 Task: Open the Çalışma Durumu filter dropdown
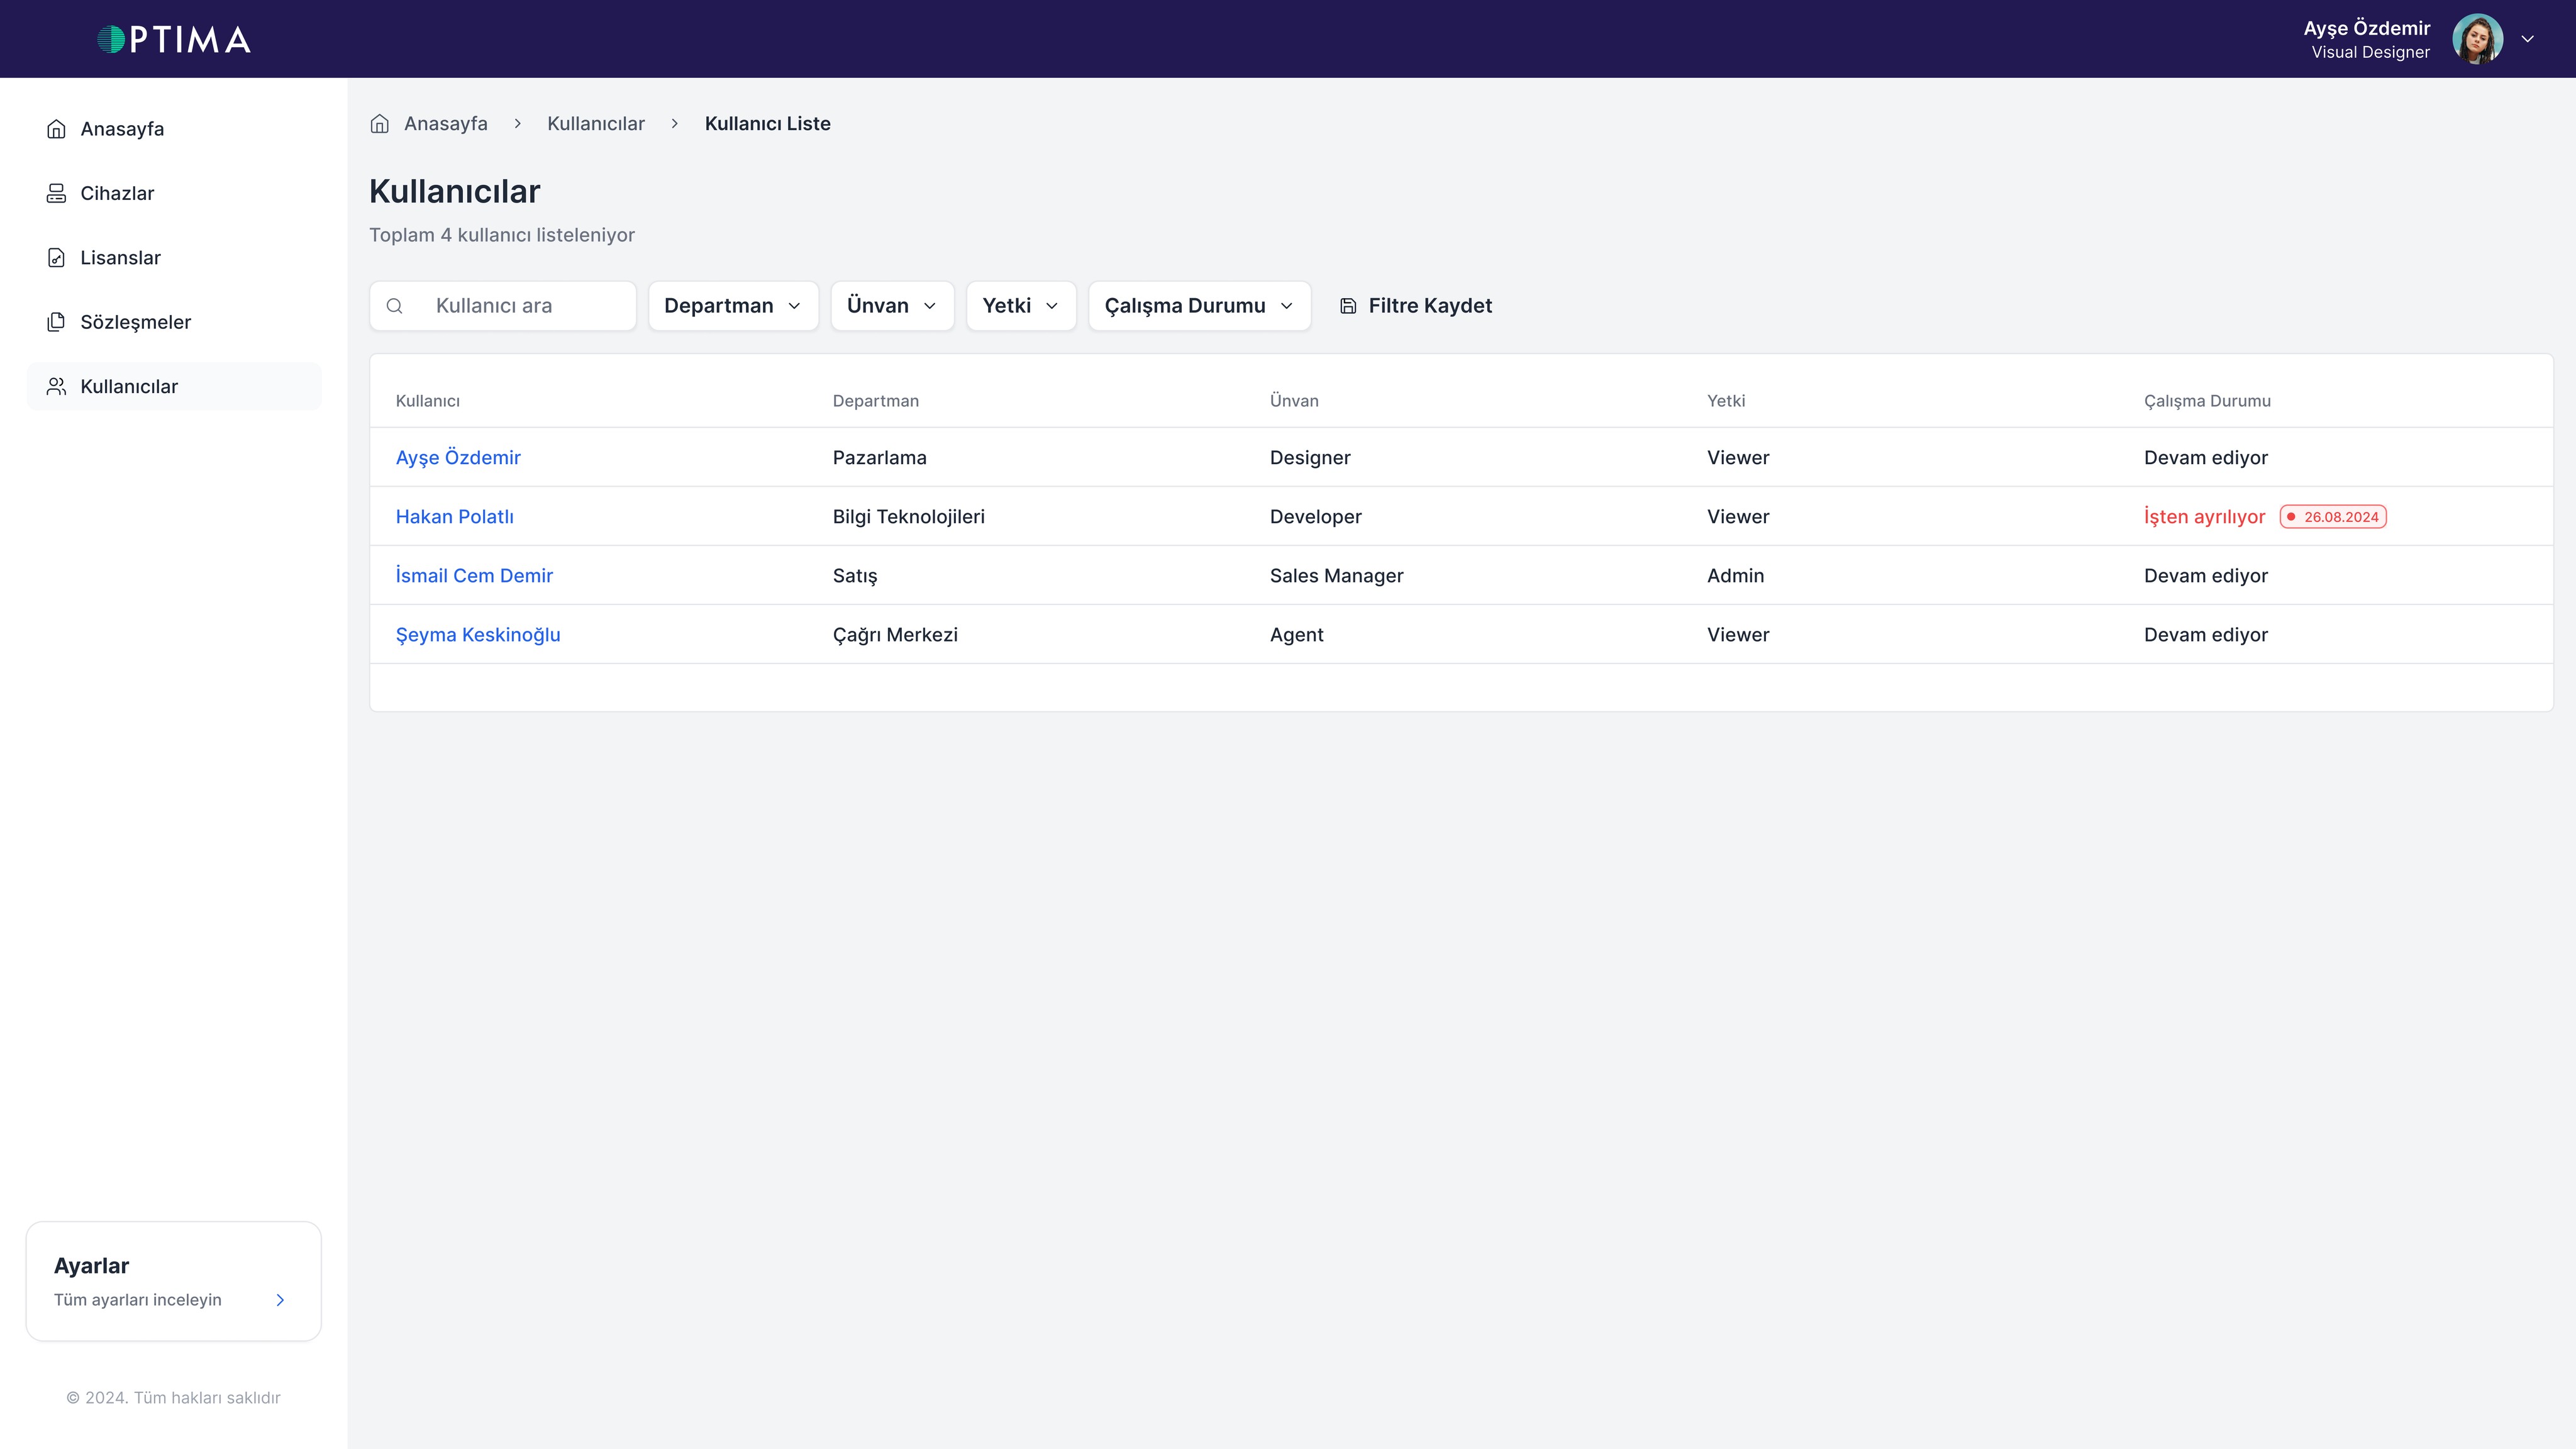pyautogui.click(x=1199, y=306)
